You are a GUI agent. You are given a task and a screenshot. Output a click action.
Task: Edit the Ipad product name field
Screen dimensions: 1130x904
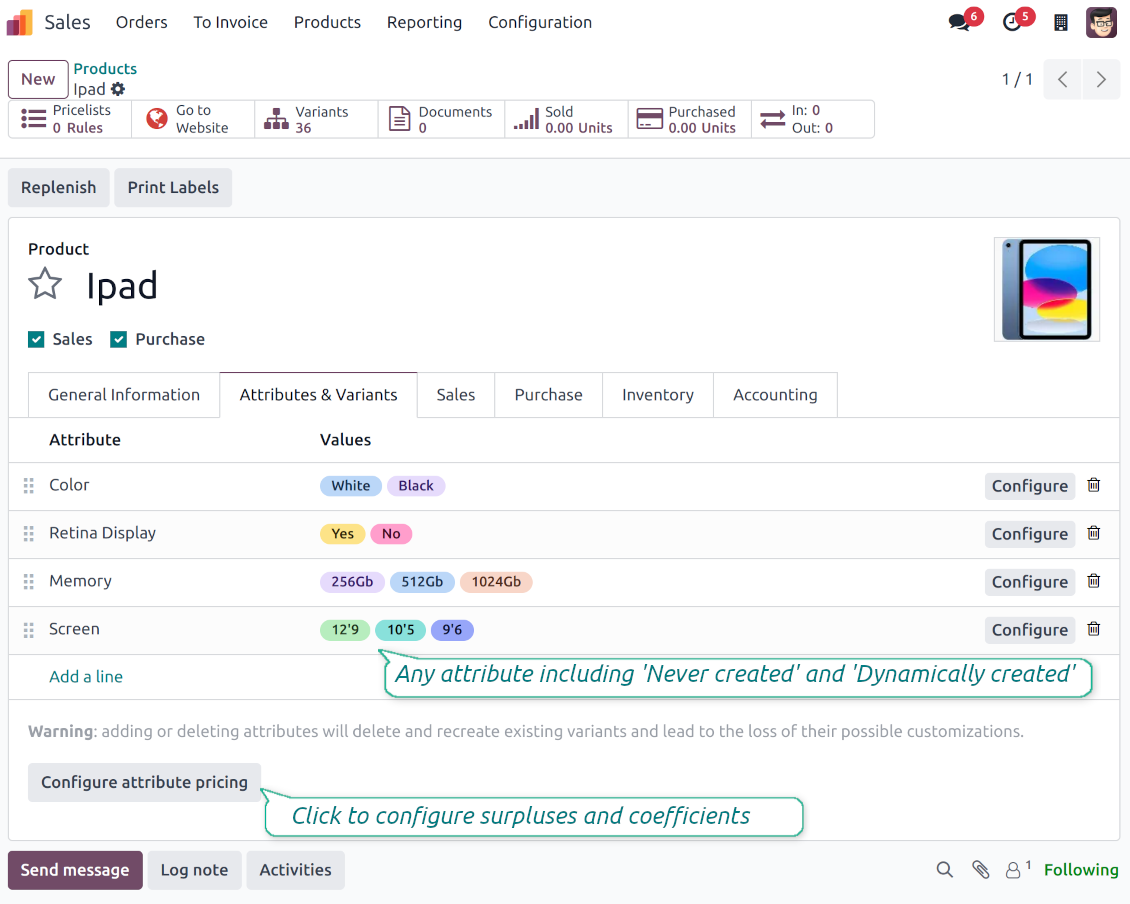[122, 285]
